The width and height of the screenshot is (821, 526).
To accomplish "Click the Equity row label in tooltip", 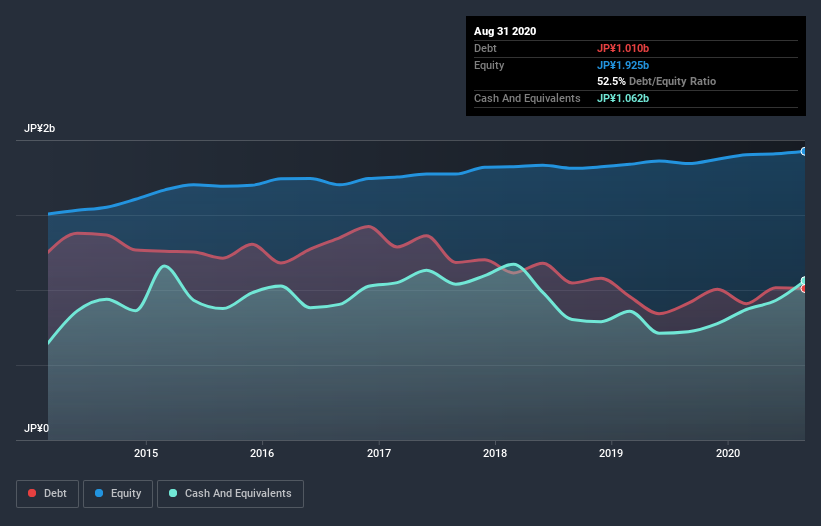I will coord(489,65).
